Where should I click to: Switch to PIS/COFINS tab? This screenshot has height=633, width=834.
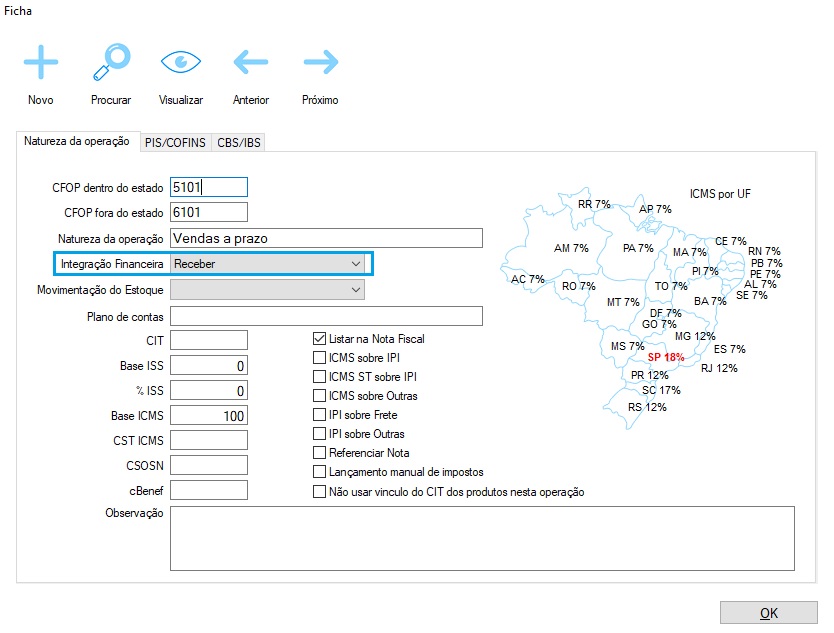click(x=175, y=143)
